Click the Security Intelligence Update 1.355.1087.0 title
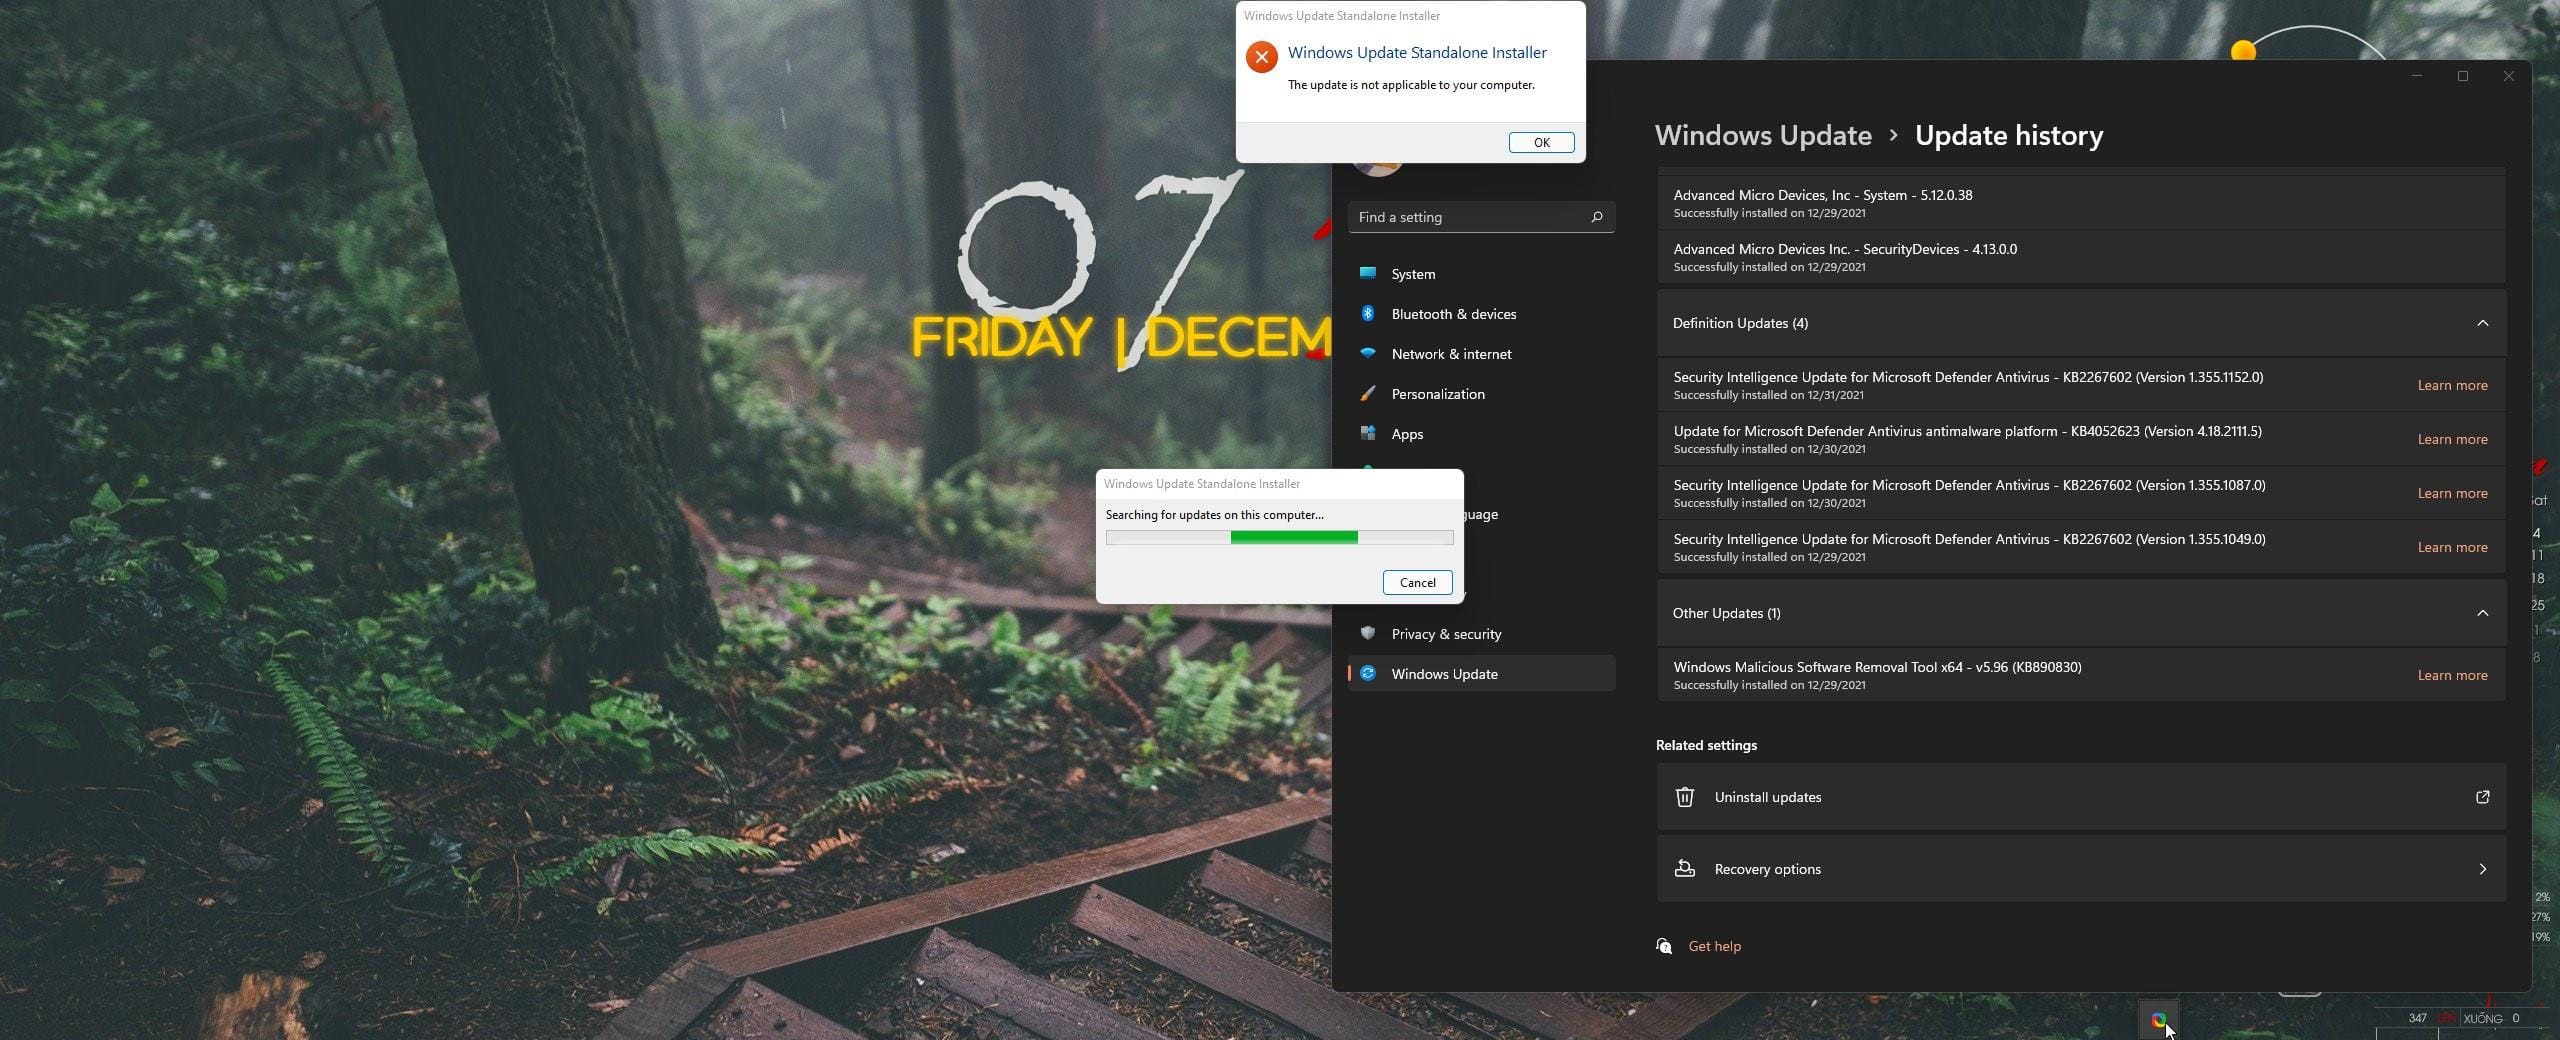 pos(1969,485)
